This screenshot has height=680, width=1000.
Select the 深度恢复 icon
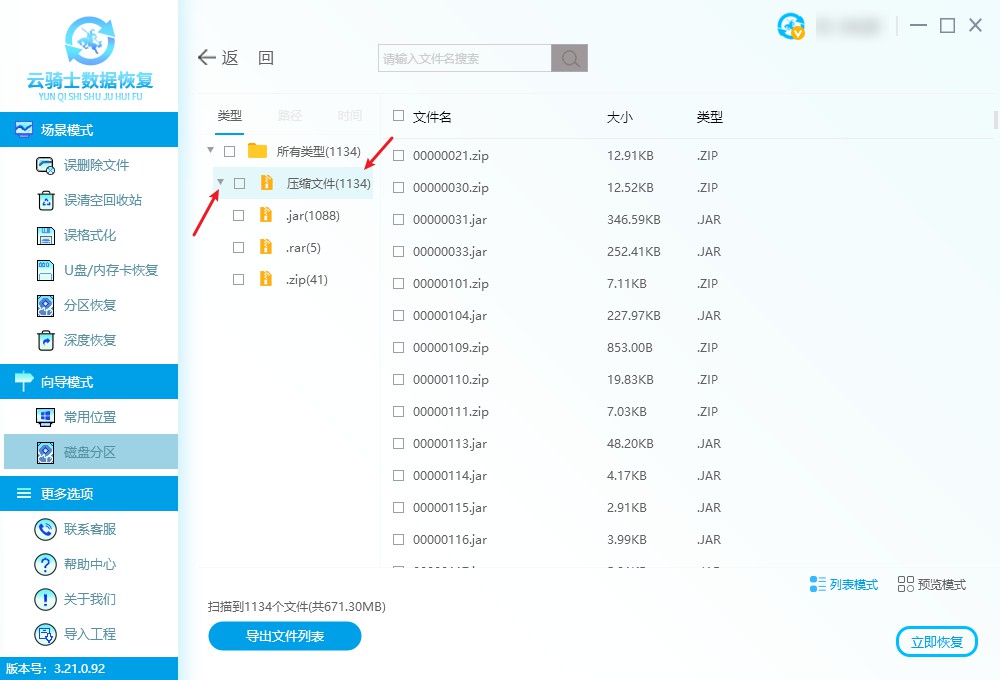click(x=46, y=340)
